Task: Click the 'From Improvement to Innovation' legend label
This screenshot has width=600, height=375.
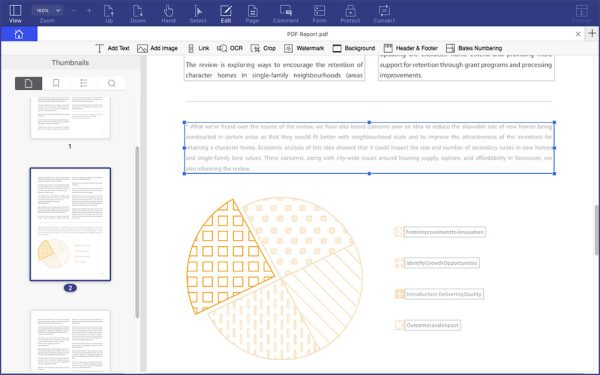Action: (x=445, y=232)
